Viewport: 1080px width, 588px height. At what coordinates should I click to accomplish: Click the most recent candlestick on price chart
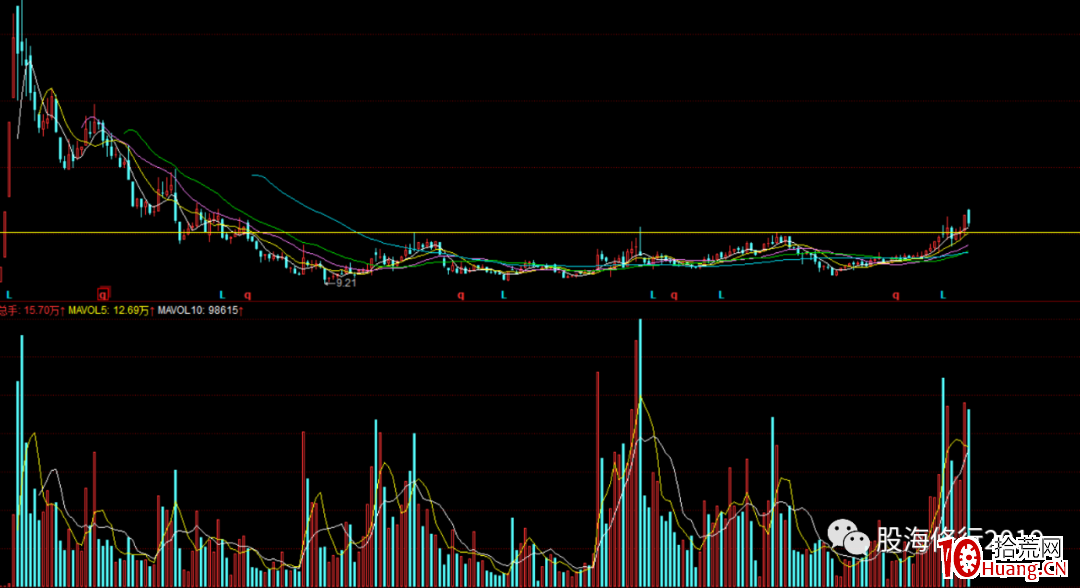point(968,218)
